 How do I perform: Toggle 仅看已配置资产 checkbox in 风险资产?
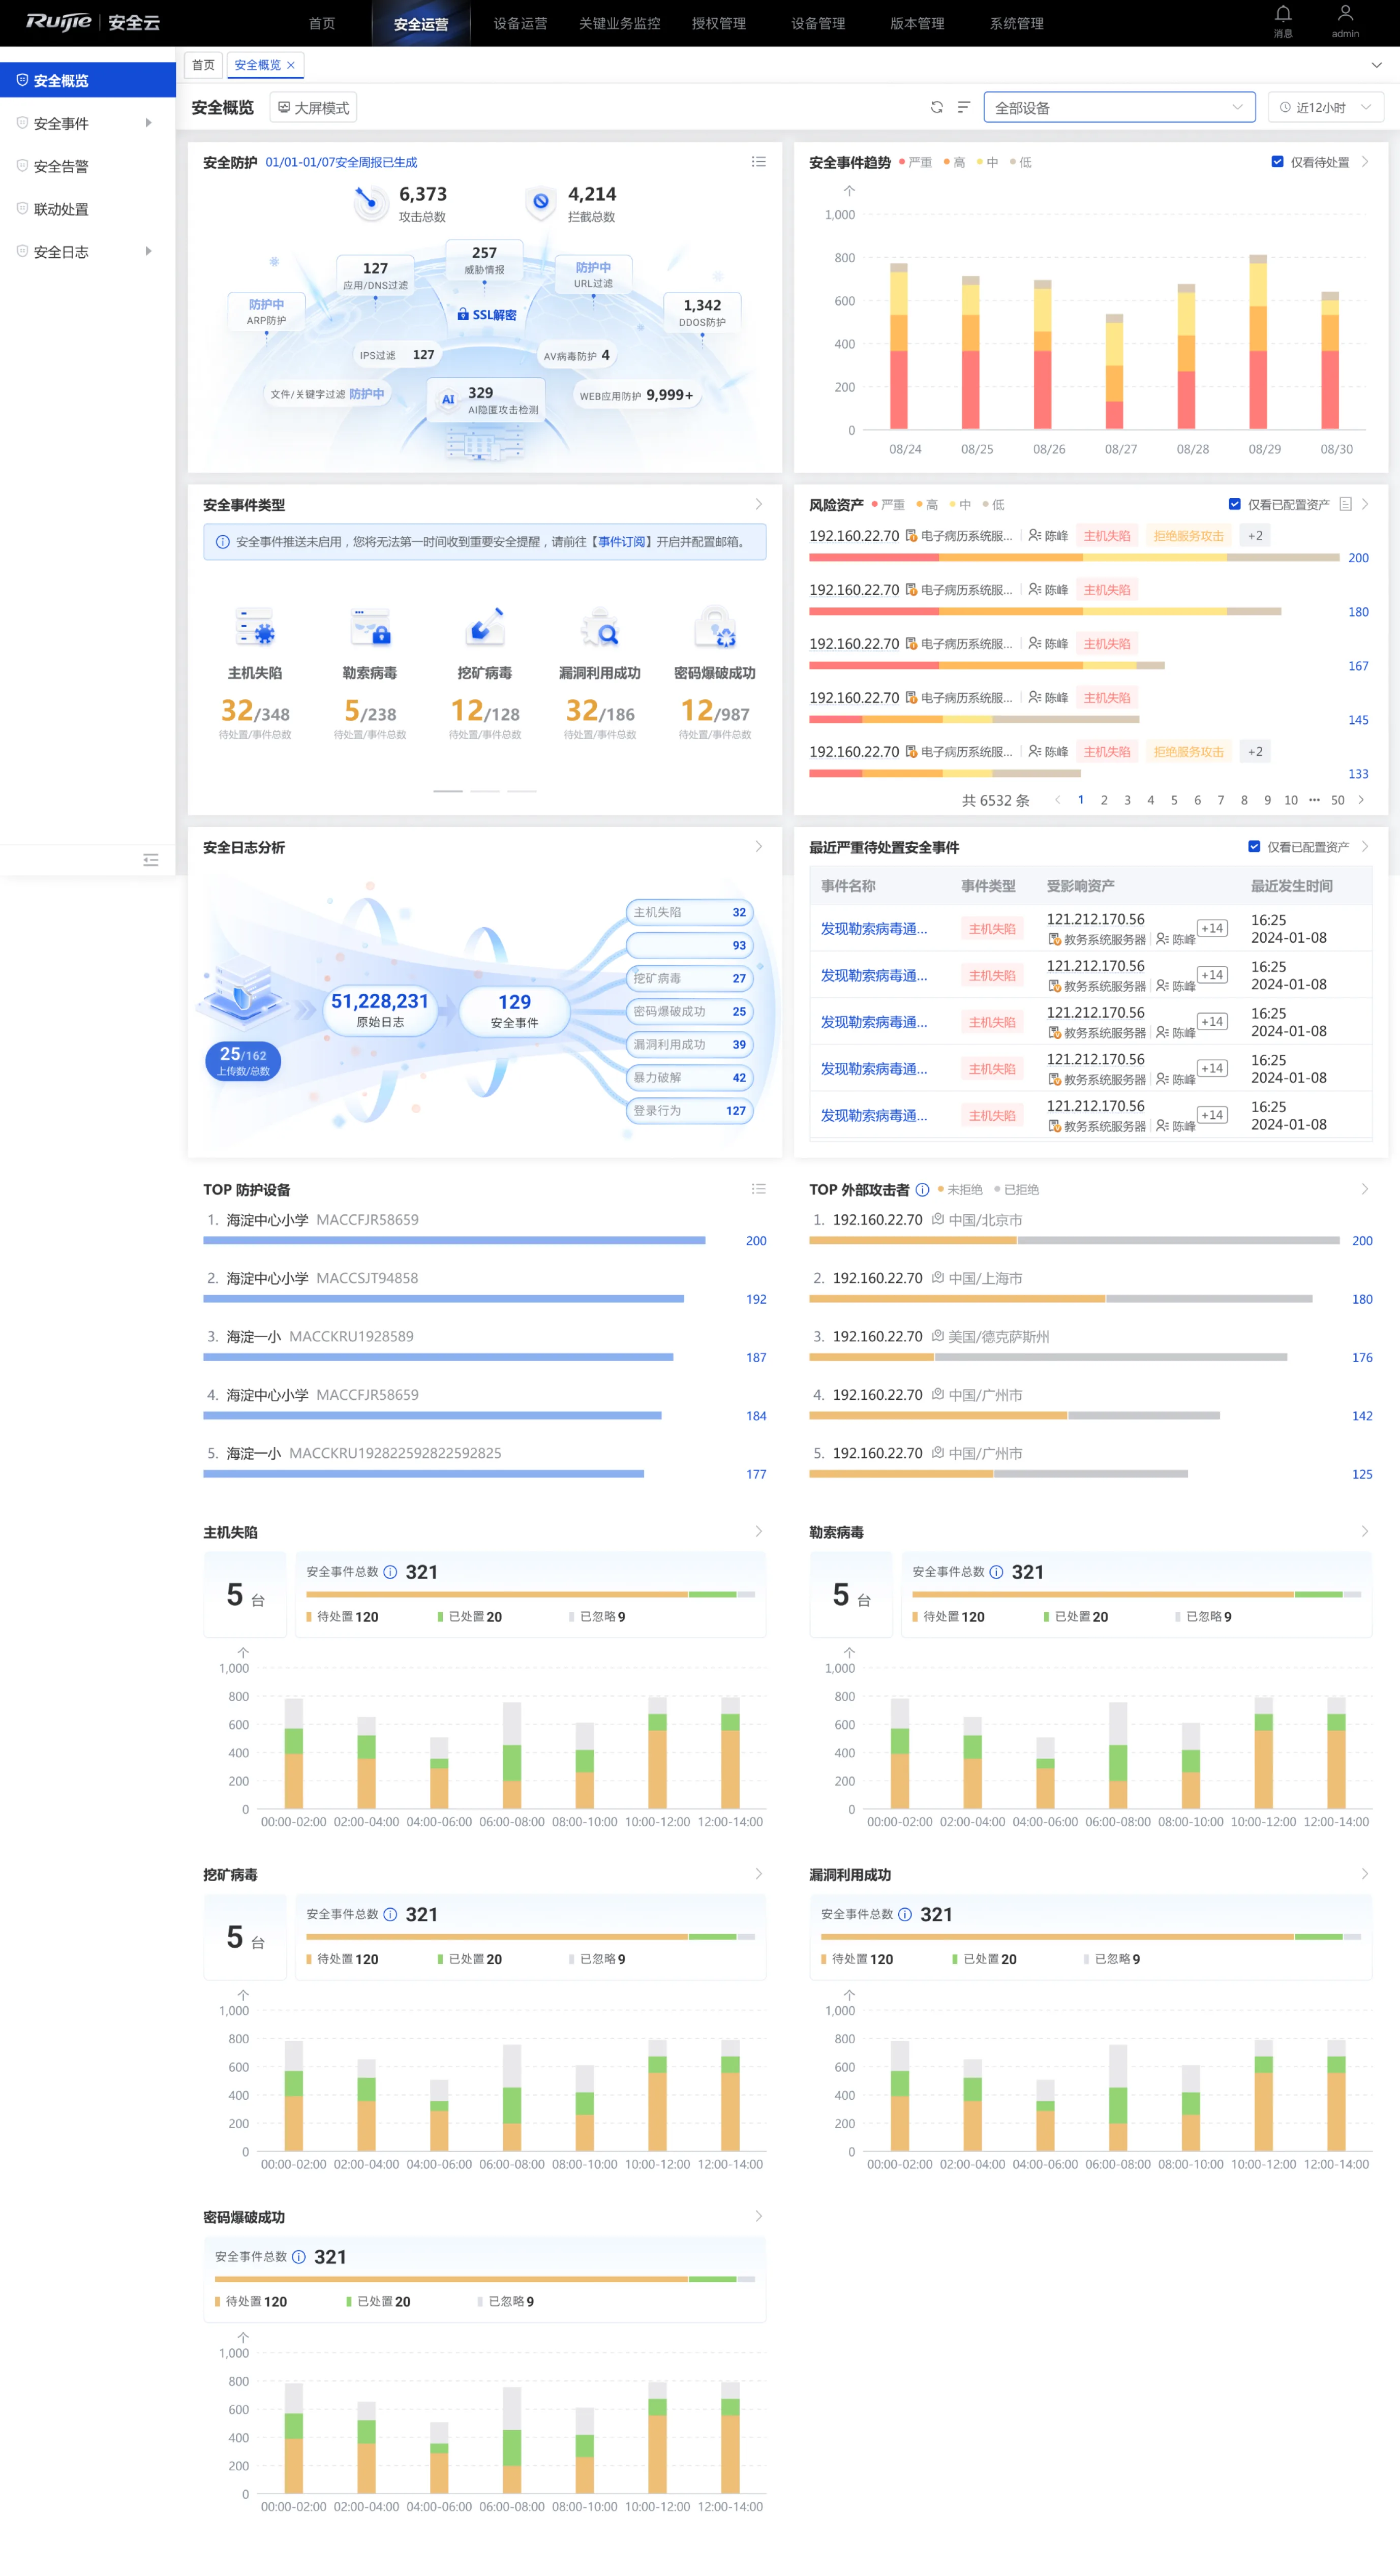coord(1235,504)
